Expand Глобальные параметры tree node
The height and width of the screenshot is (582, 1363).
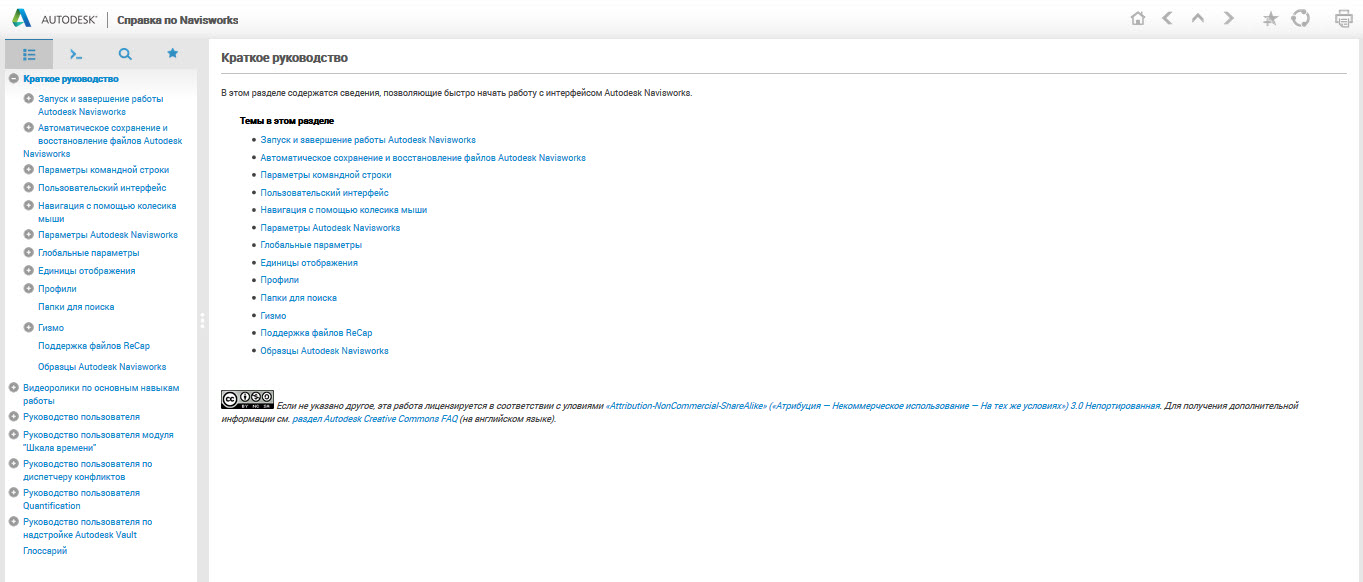pos(29,252)
